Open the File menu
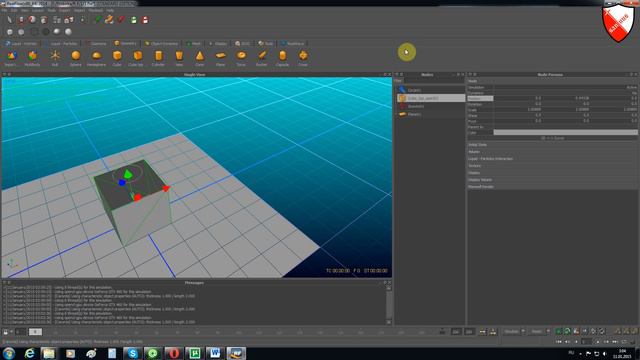The image size is (640, 360). point(4,10)
